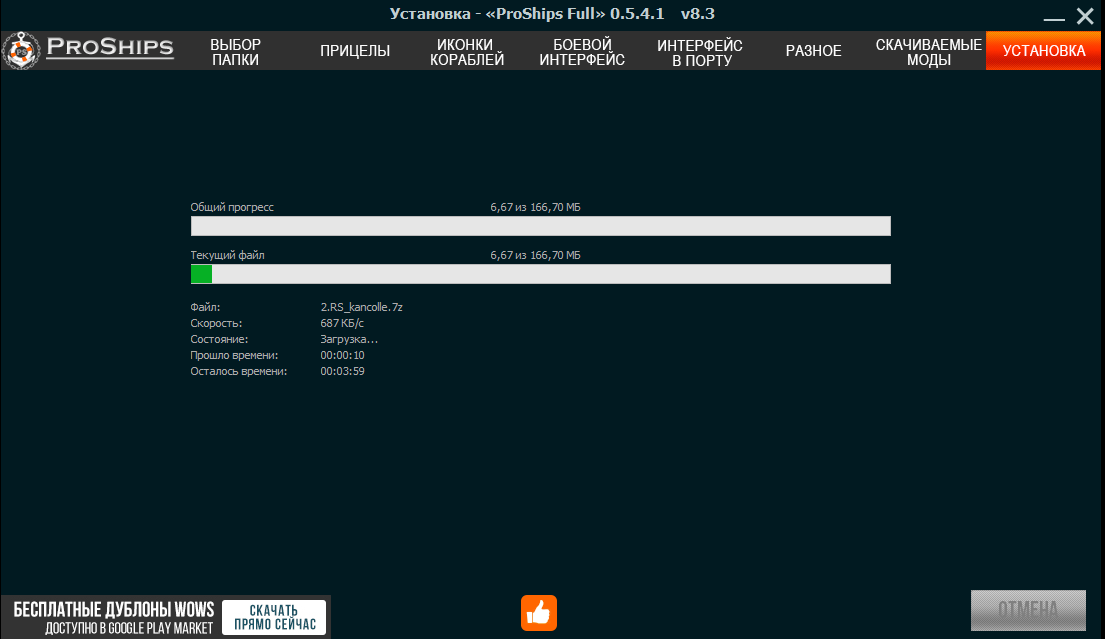Switch to СКАЧИВАЕМЫЕ МОДЫ tab

928,52
